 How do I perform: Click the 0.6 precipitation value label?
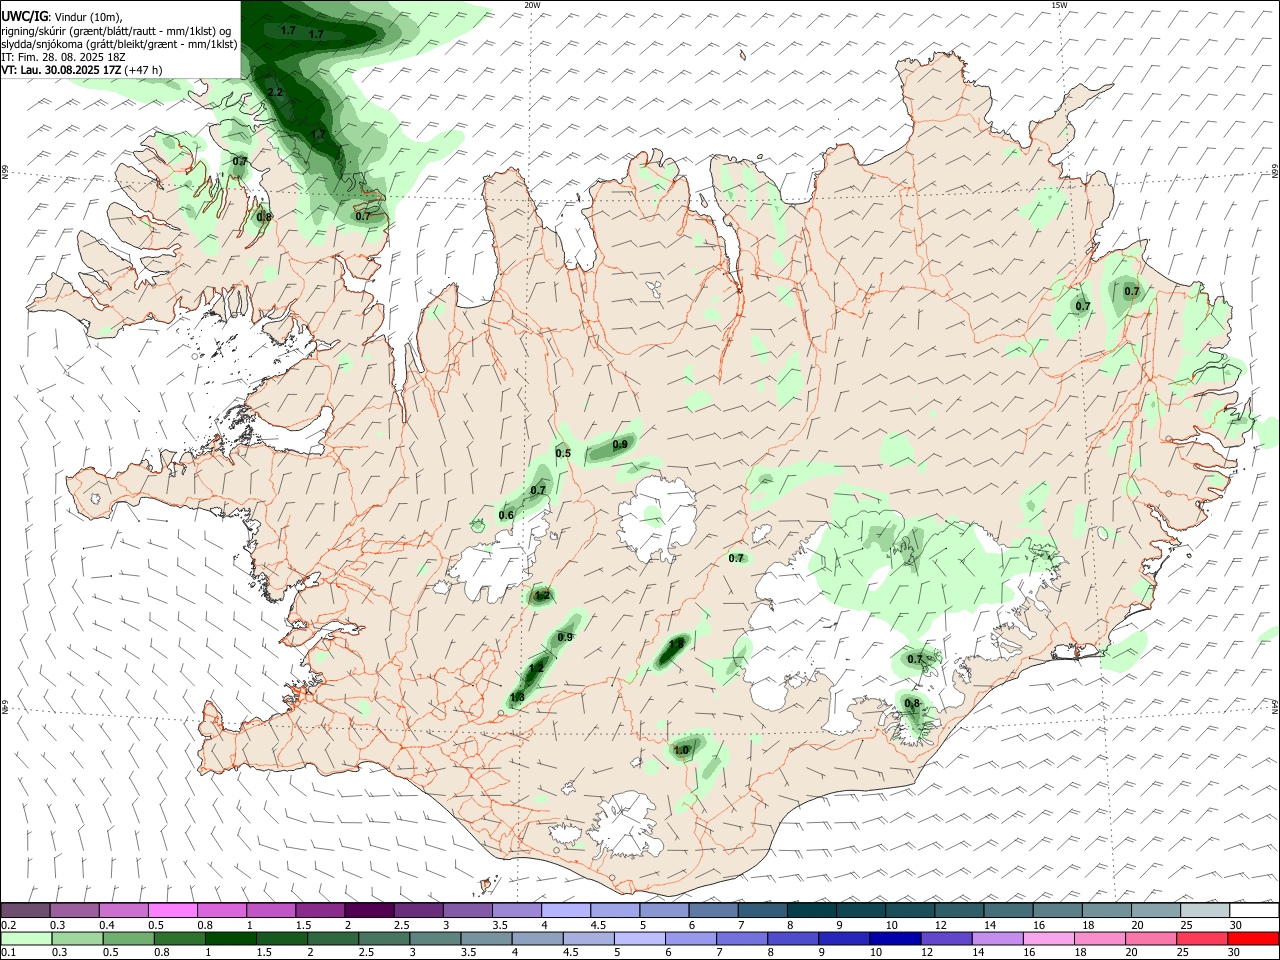[506, 515]
